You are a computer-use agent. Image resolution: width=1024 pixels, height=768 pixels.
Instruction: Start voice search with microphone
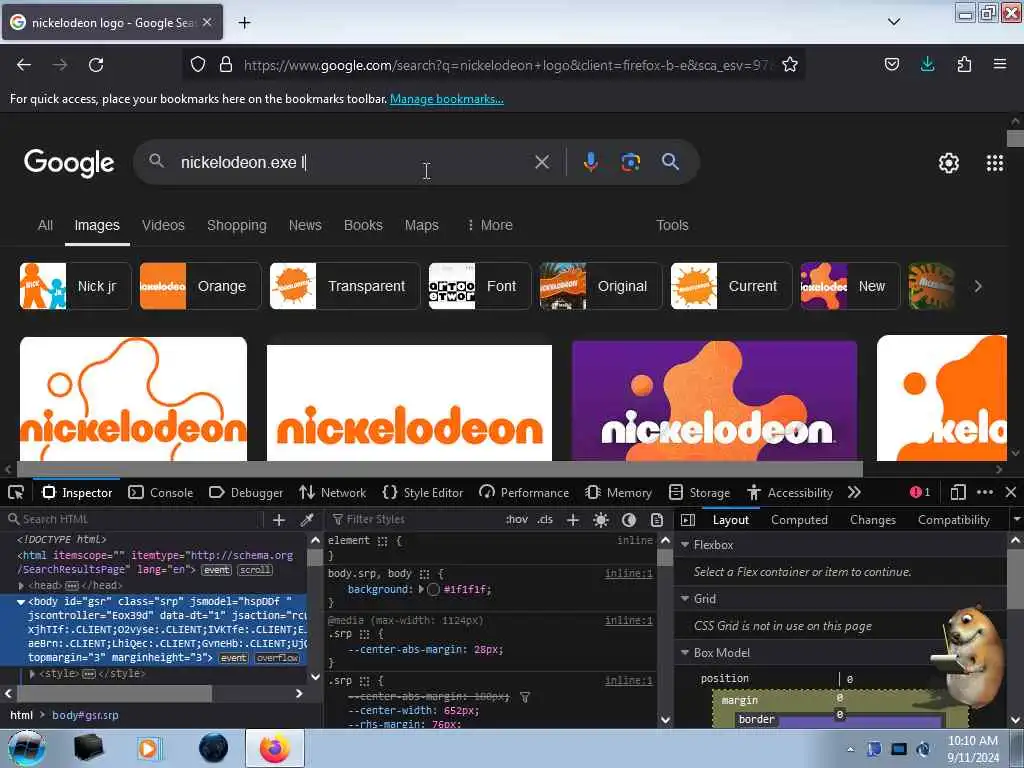click(x=590, y=162)
